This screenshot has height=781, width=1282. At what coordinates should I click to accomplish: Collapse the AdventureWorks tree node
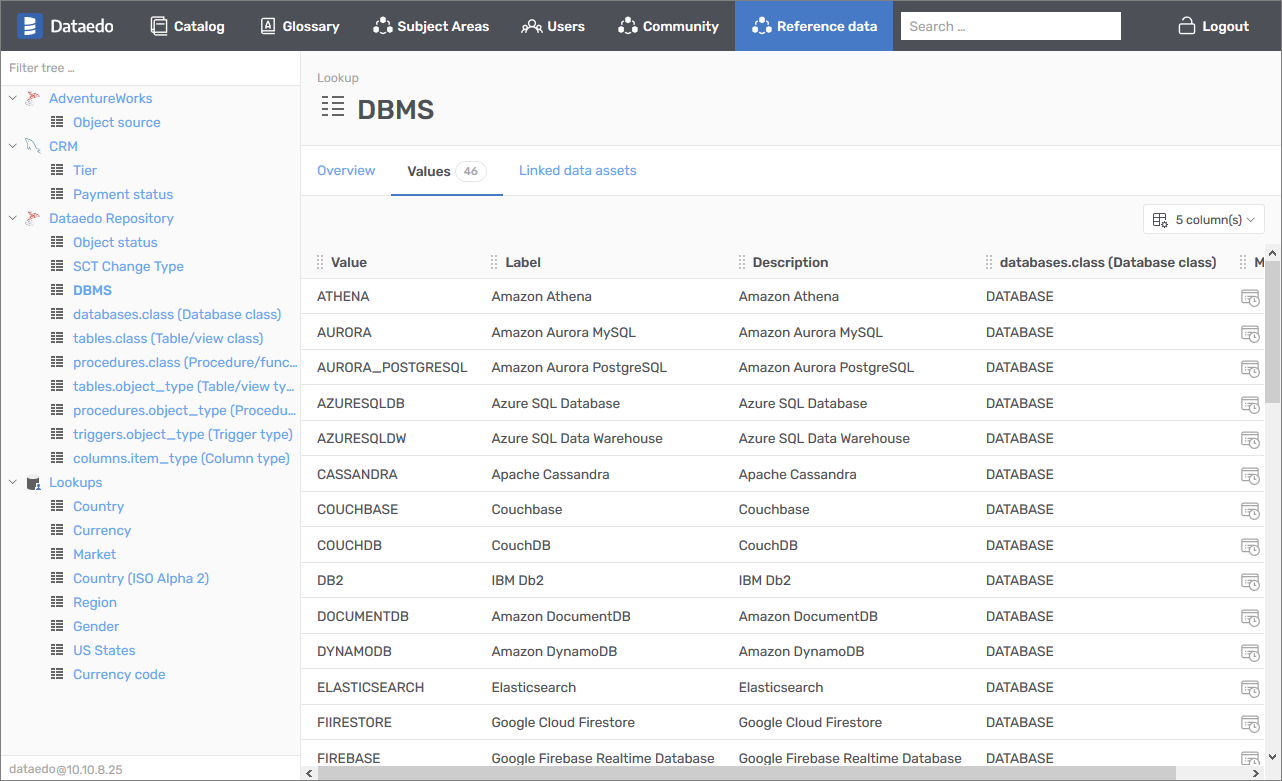click(13, 98)
